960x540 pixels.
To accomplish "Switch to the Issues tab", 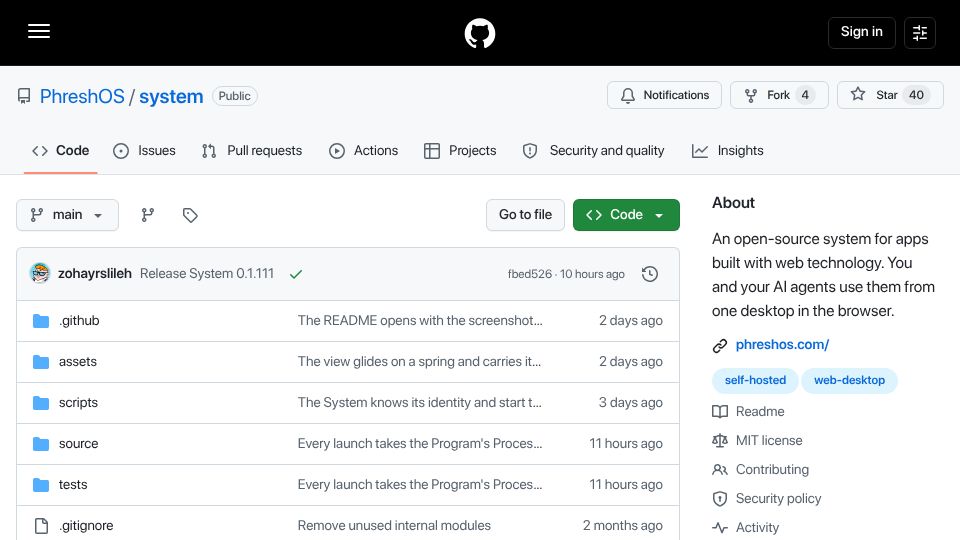I will [144, 151].
